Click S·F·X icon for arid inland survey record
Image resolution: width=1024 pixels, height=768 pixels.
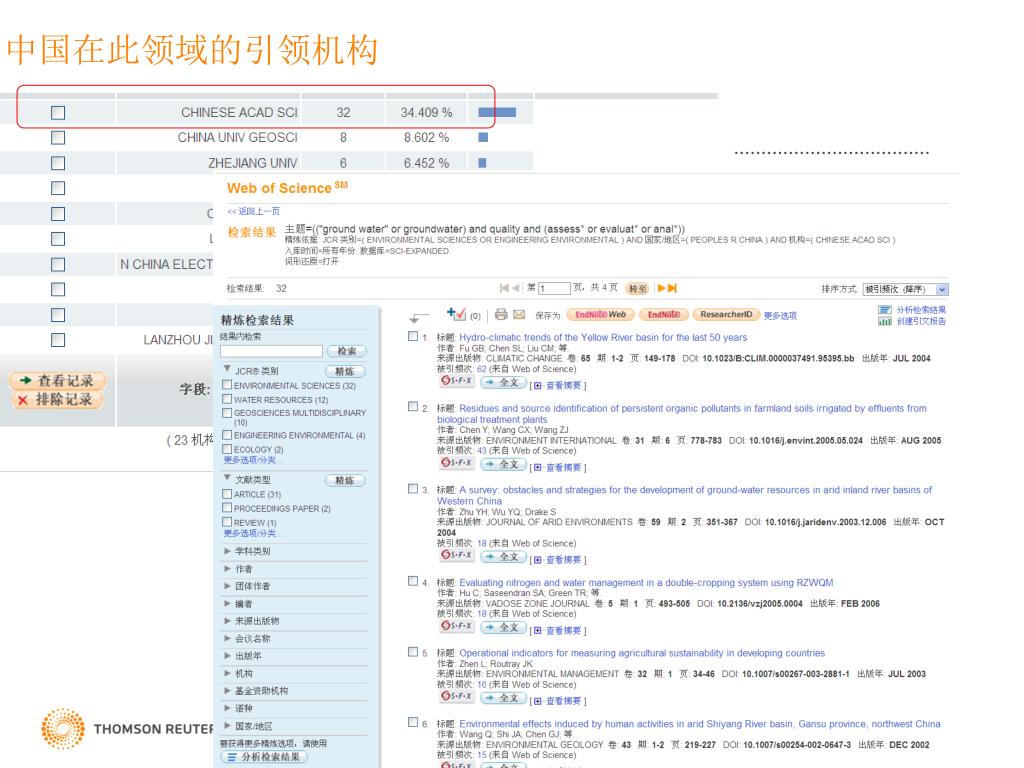click(456, 554)
